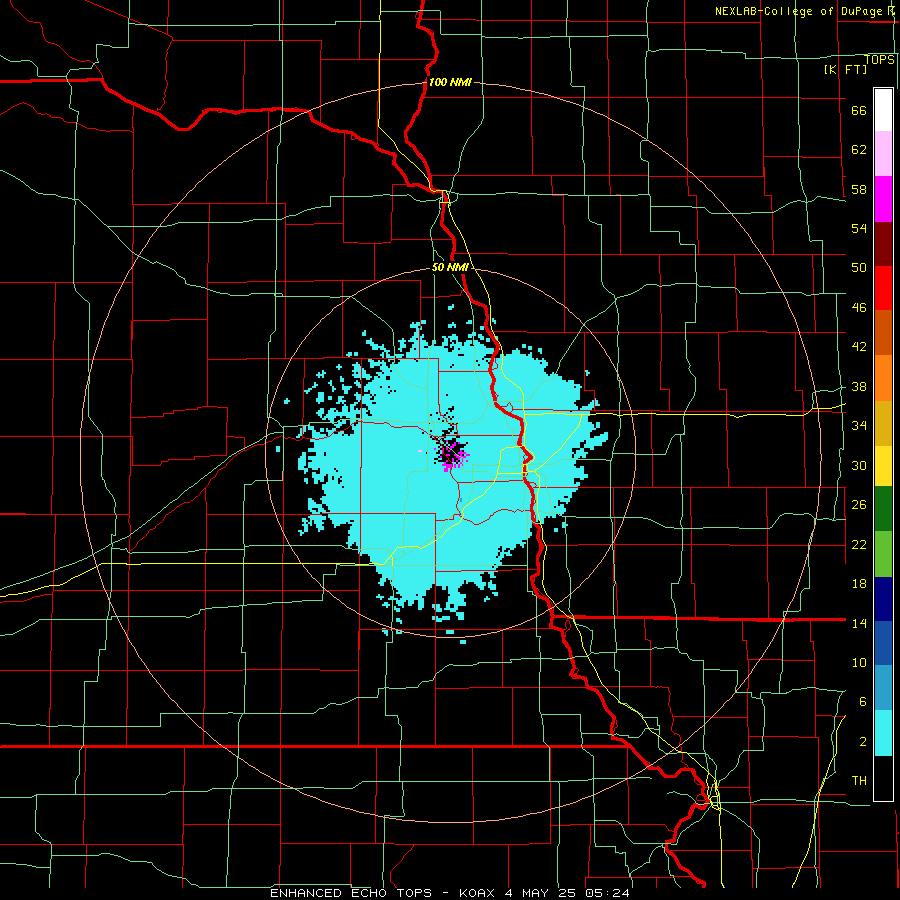The image size is (900, 900).
Task: Click the dark orange legend swatch
Action: (883, 333)
